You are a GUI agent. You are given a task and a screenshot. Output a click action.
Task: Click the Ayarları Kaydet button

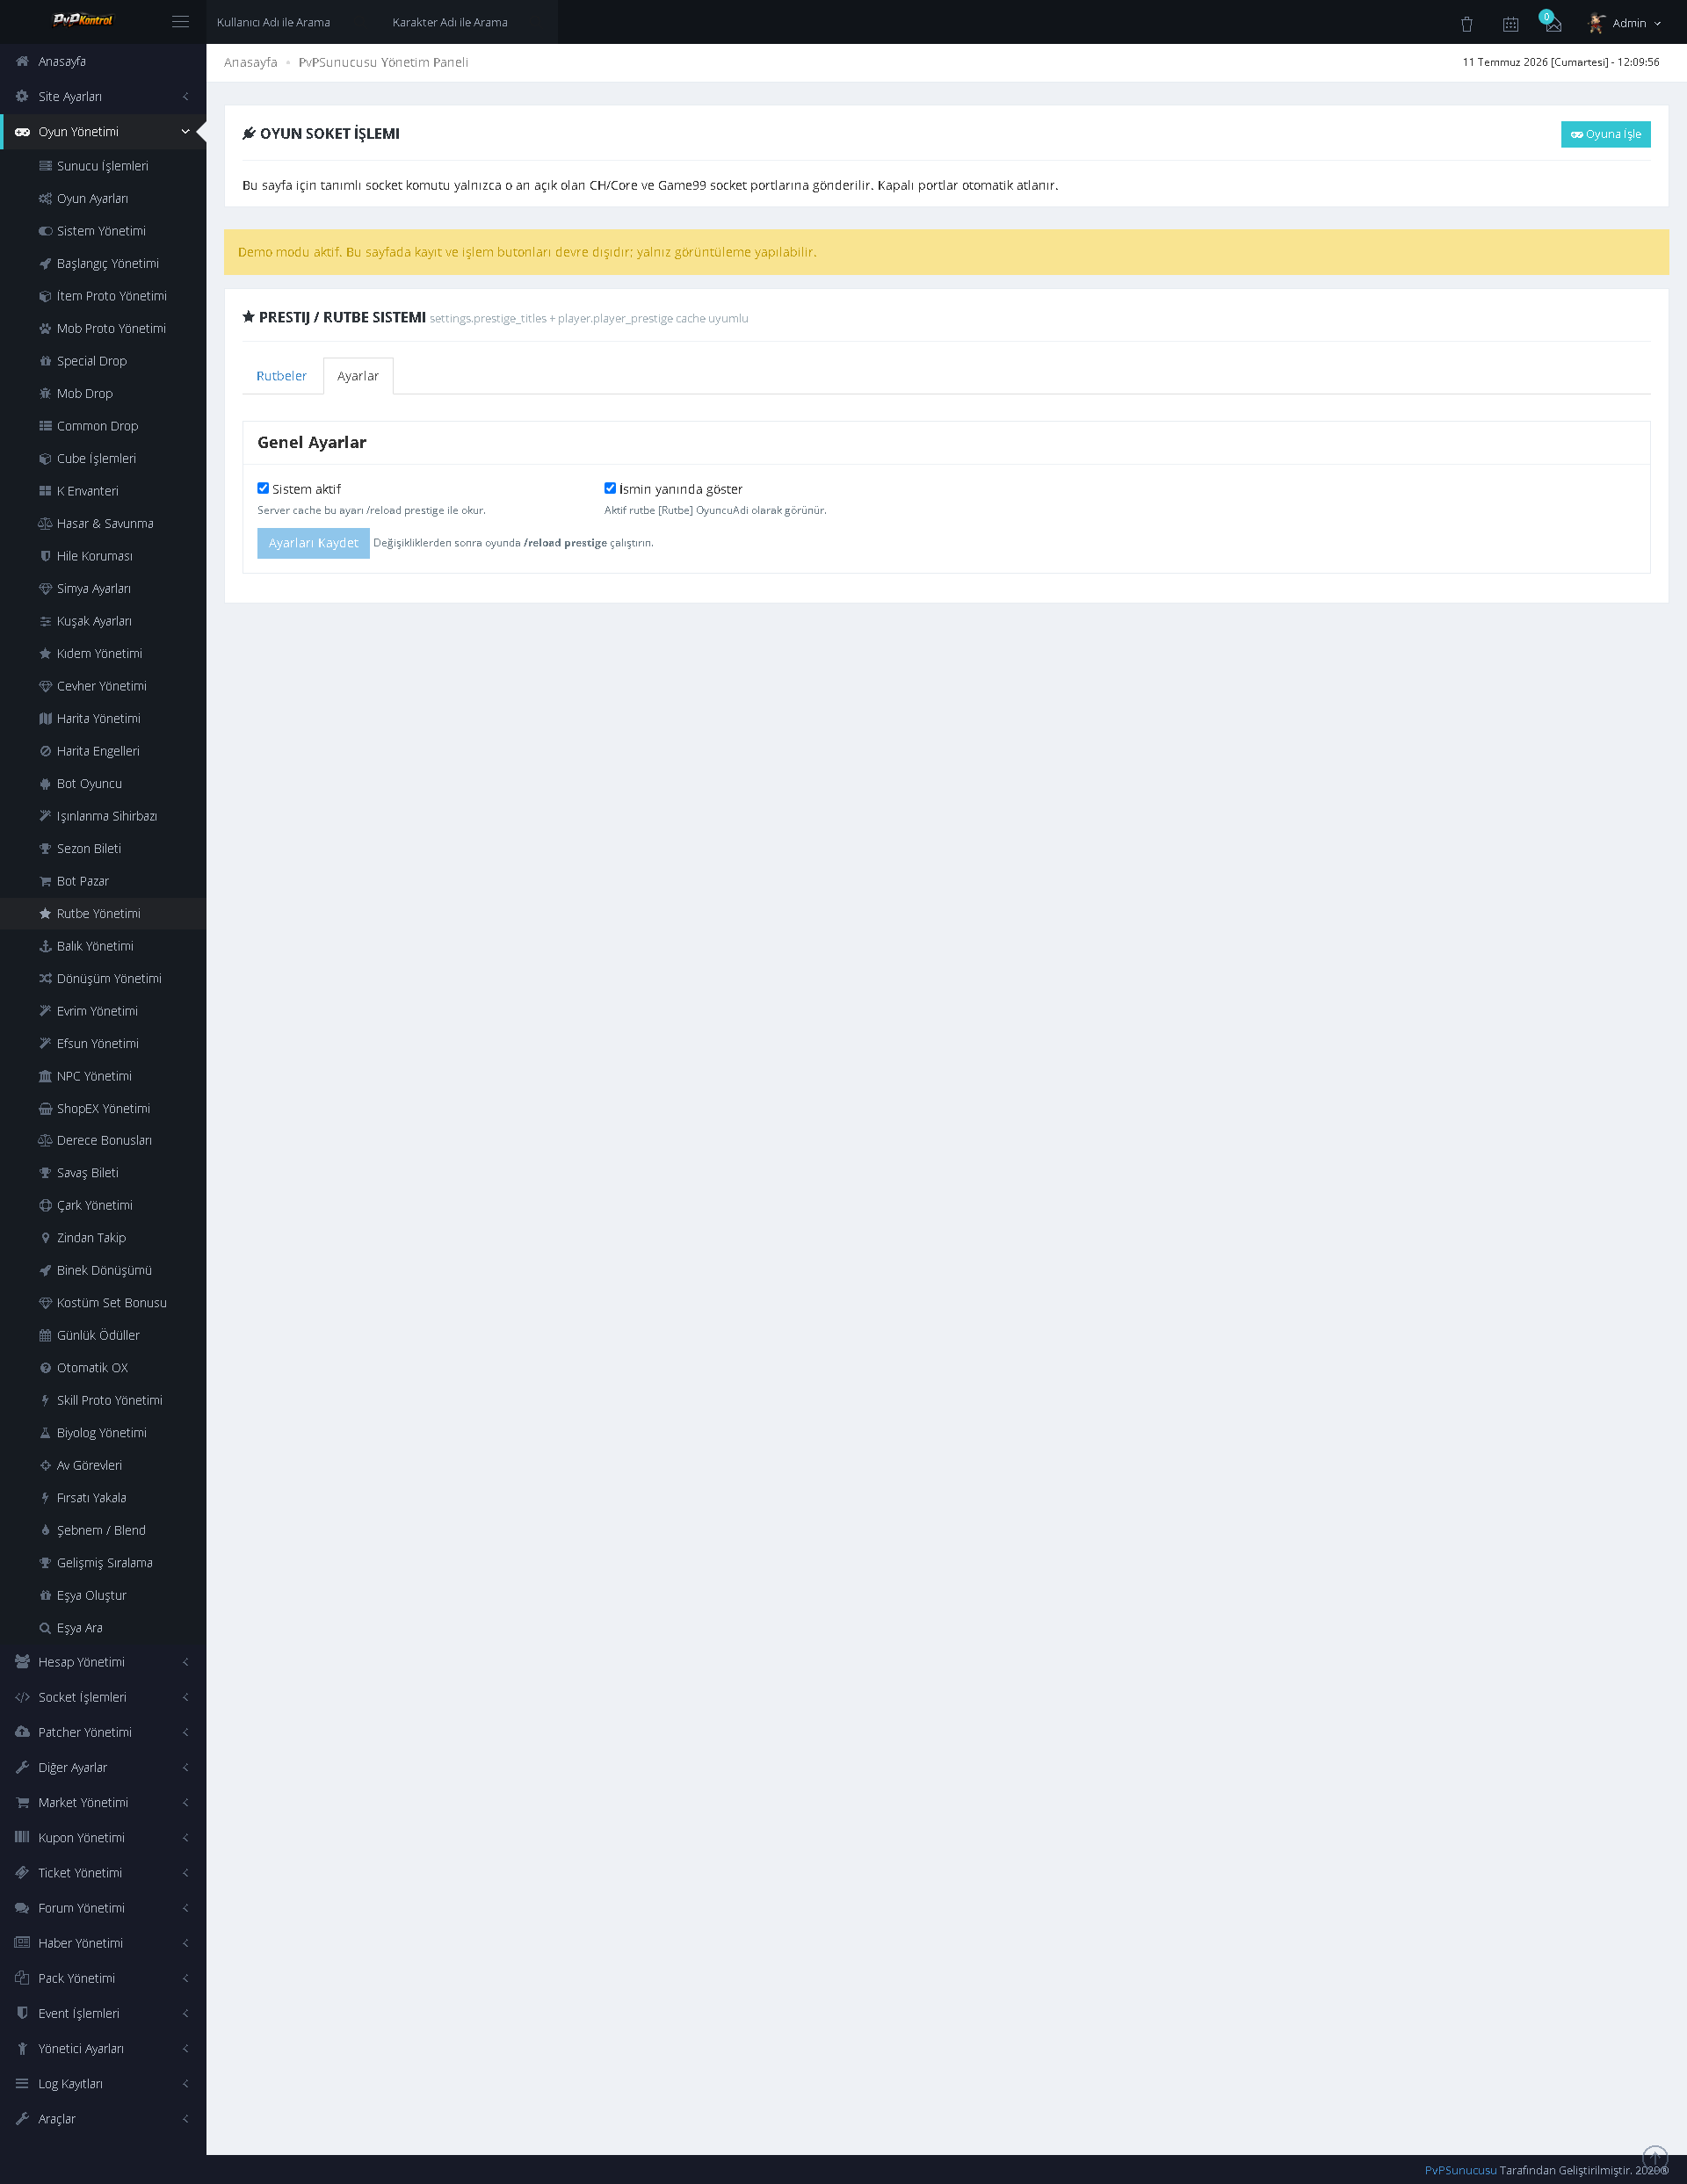(x=313, y=543)
